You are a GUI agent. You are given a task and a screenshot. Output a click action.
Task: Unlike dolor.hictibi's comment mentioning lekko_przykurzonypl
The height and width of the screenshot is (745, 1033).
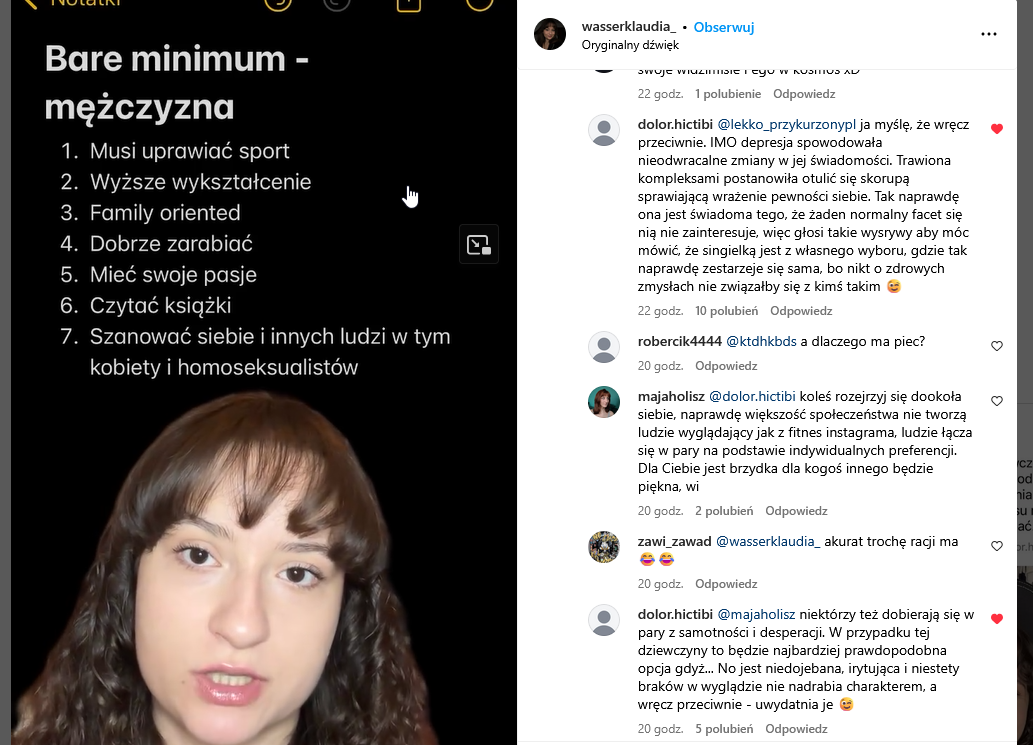997,129
